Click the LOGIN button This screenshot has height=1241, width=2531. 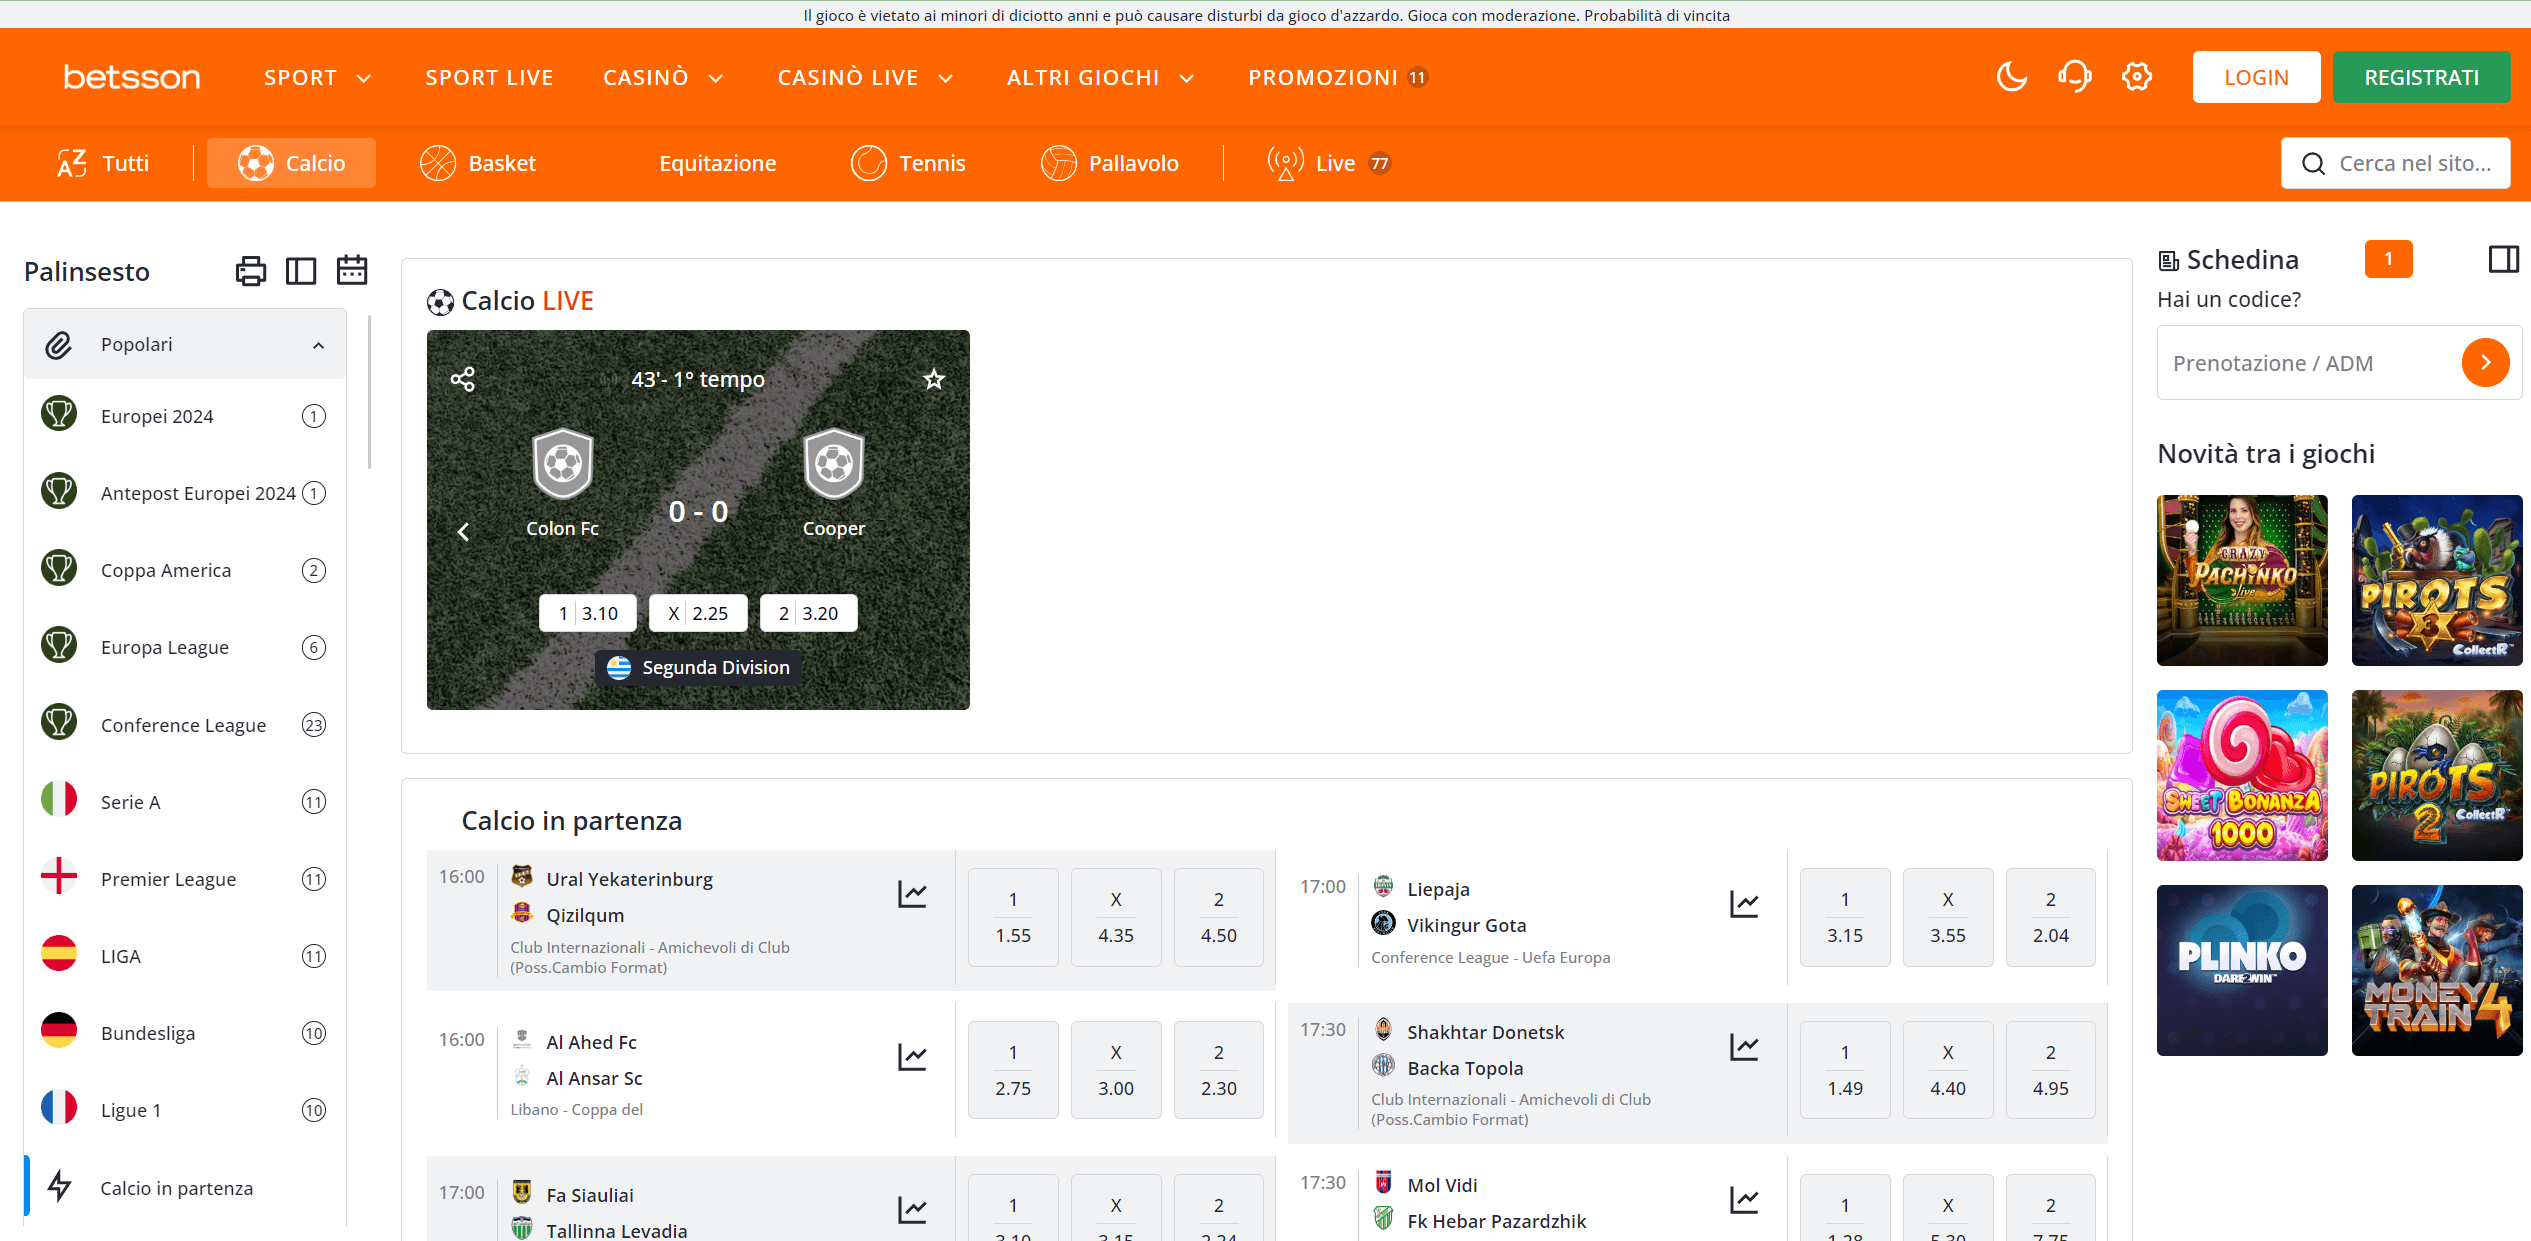[x=2256, y=77]
